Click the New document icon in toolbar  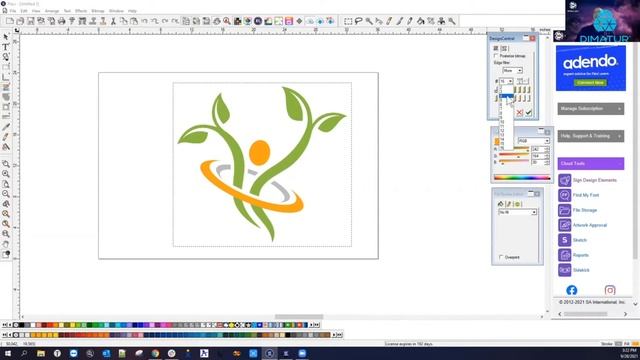[9, 21]
